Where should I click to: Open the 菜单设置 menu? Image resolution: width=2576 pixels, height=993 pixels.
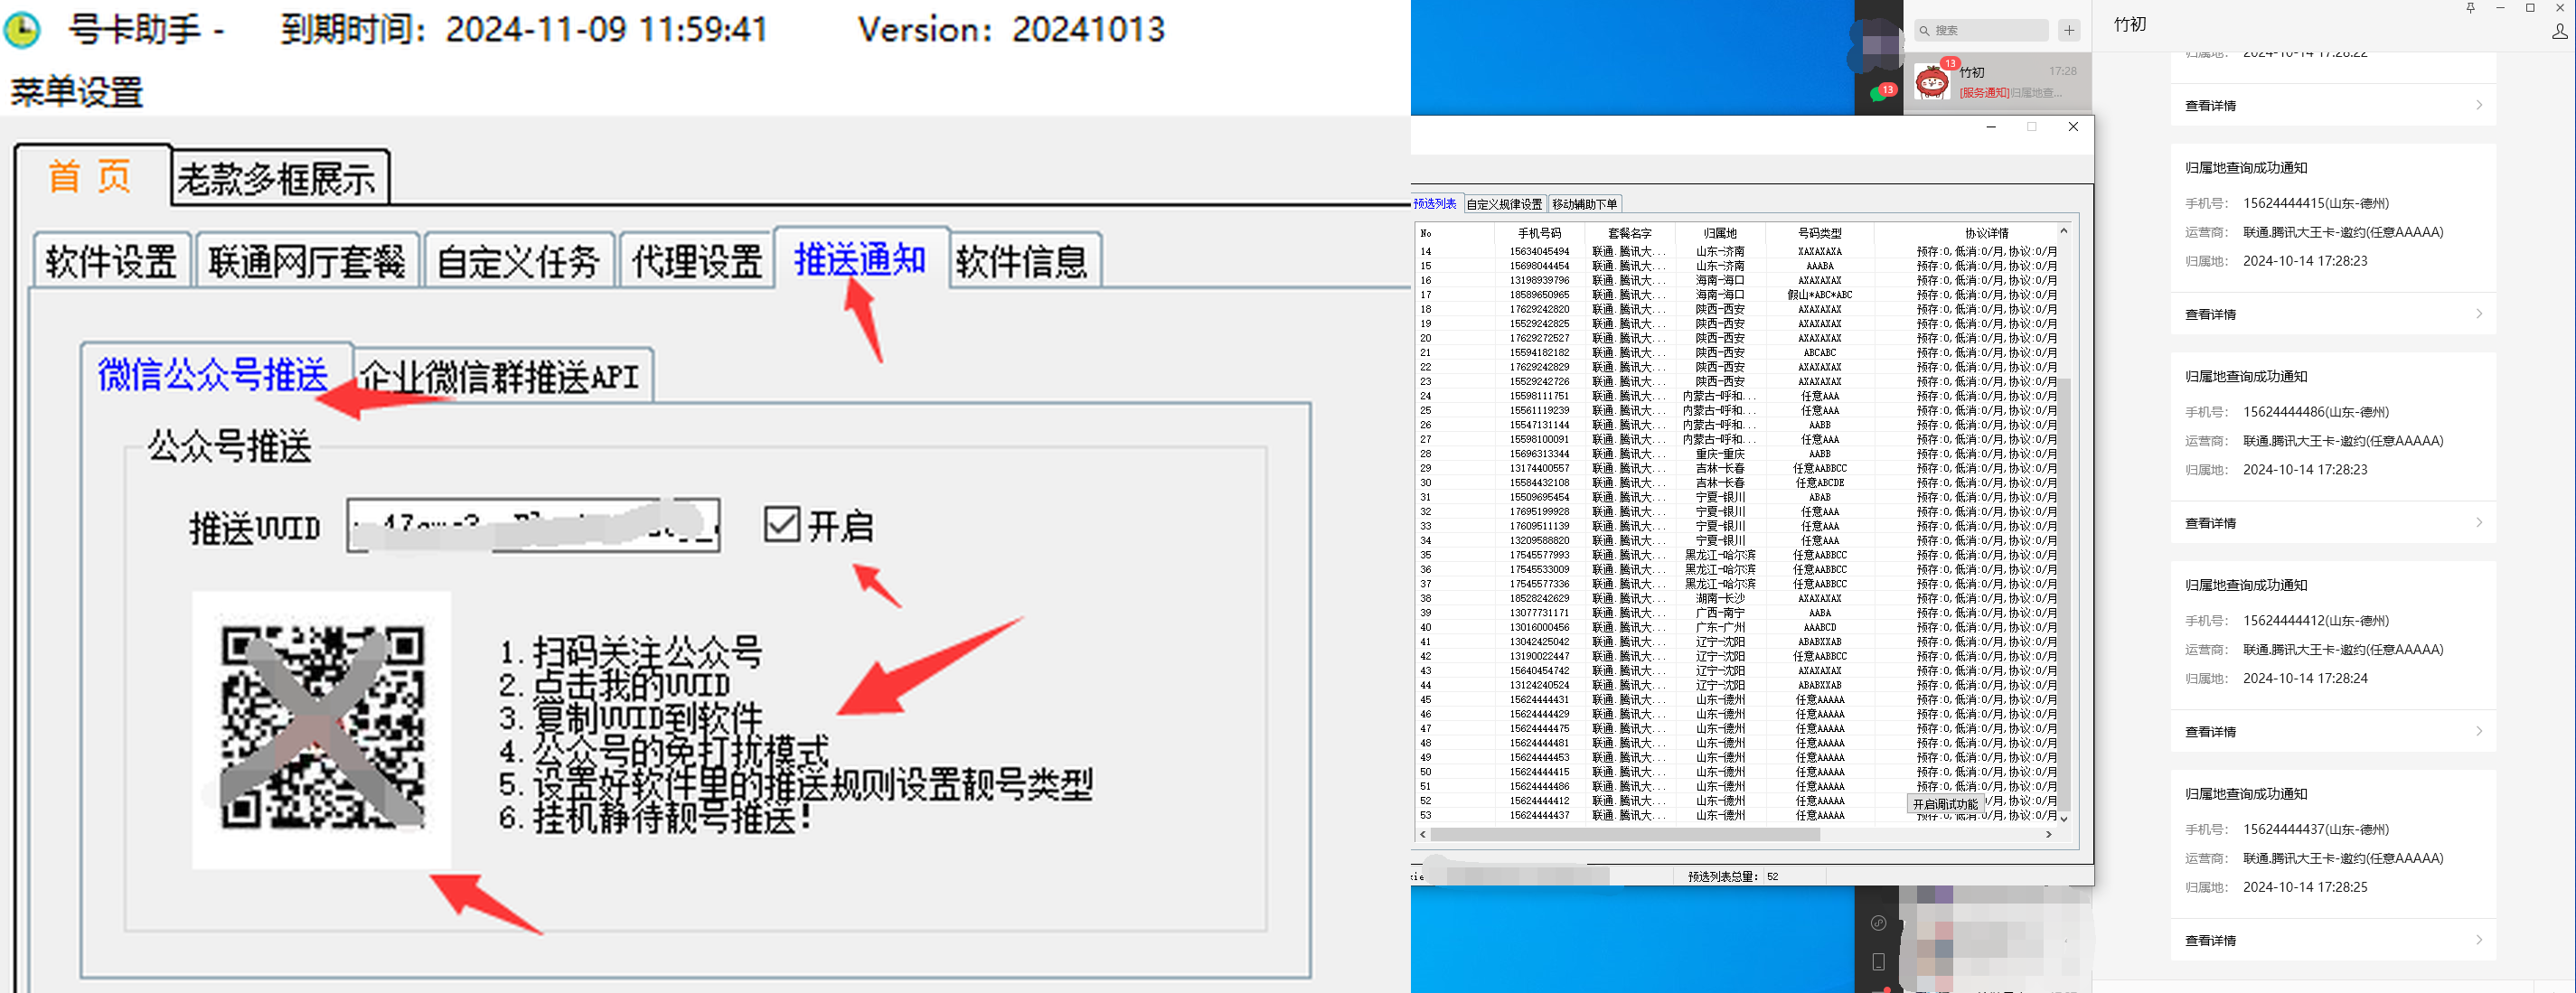(77, 93)
